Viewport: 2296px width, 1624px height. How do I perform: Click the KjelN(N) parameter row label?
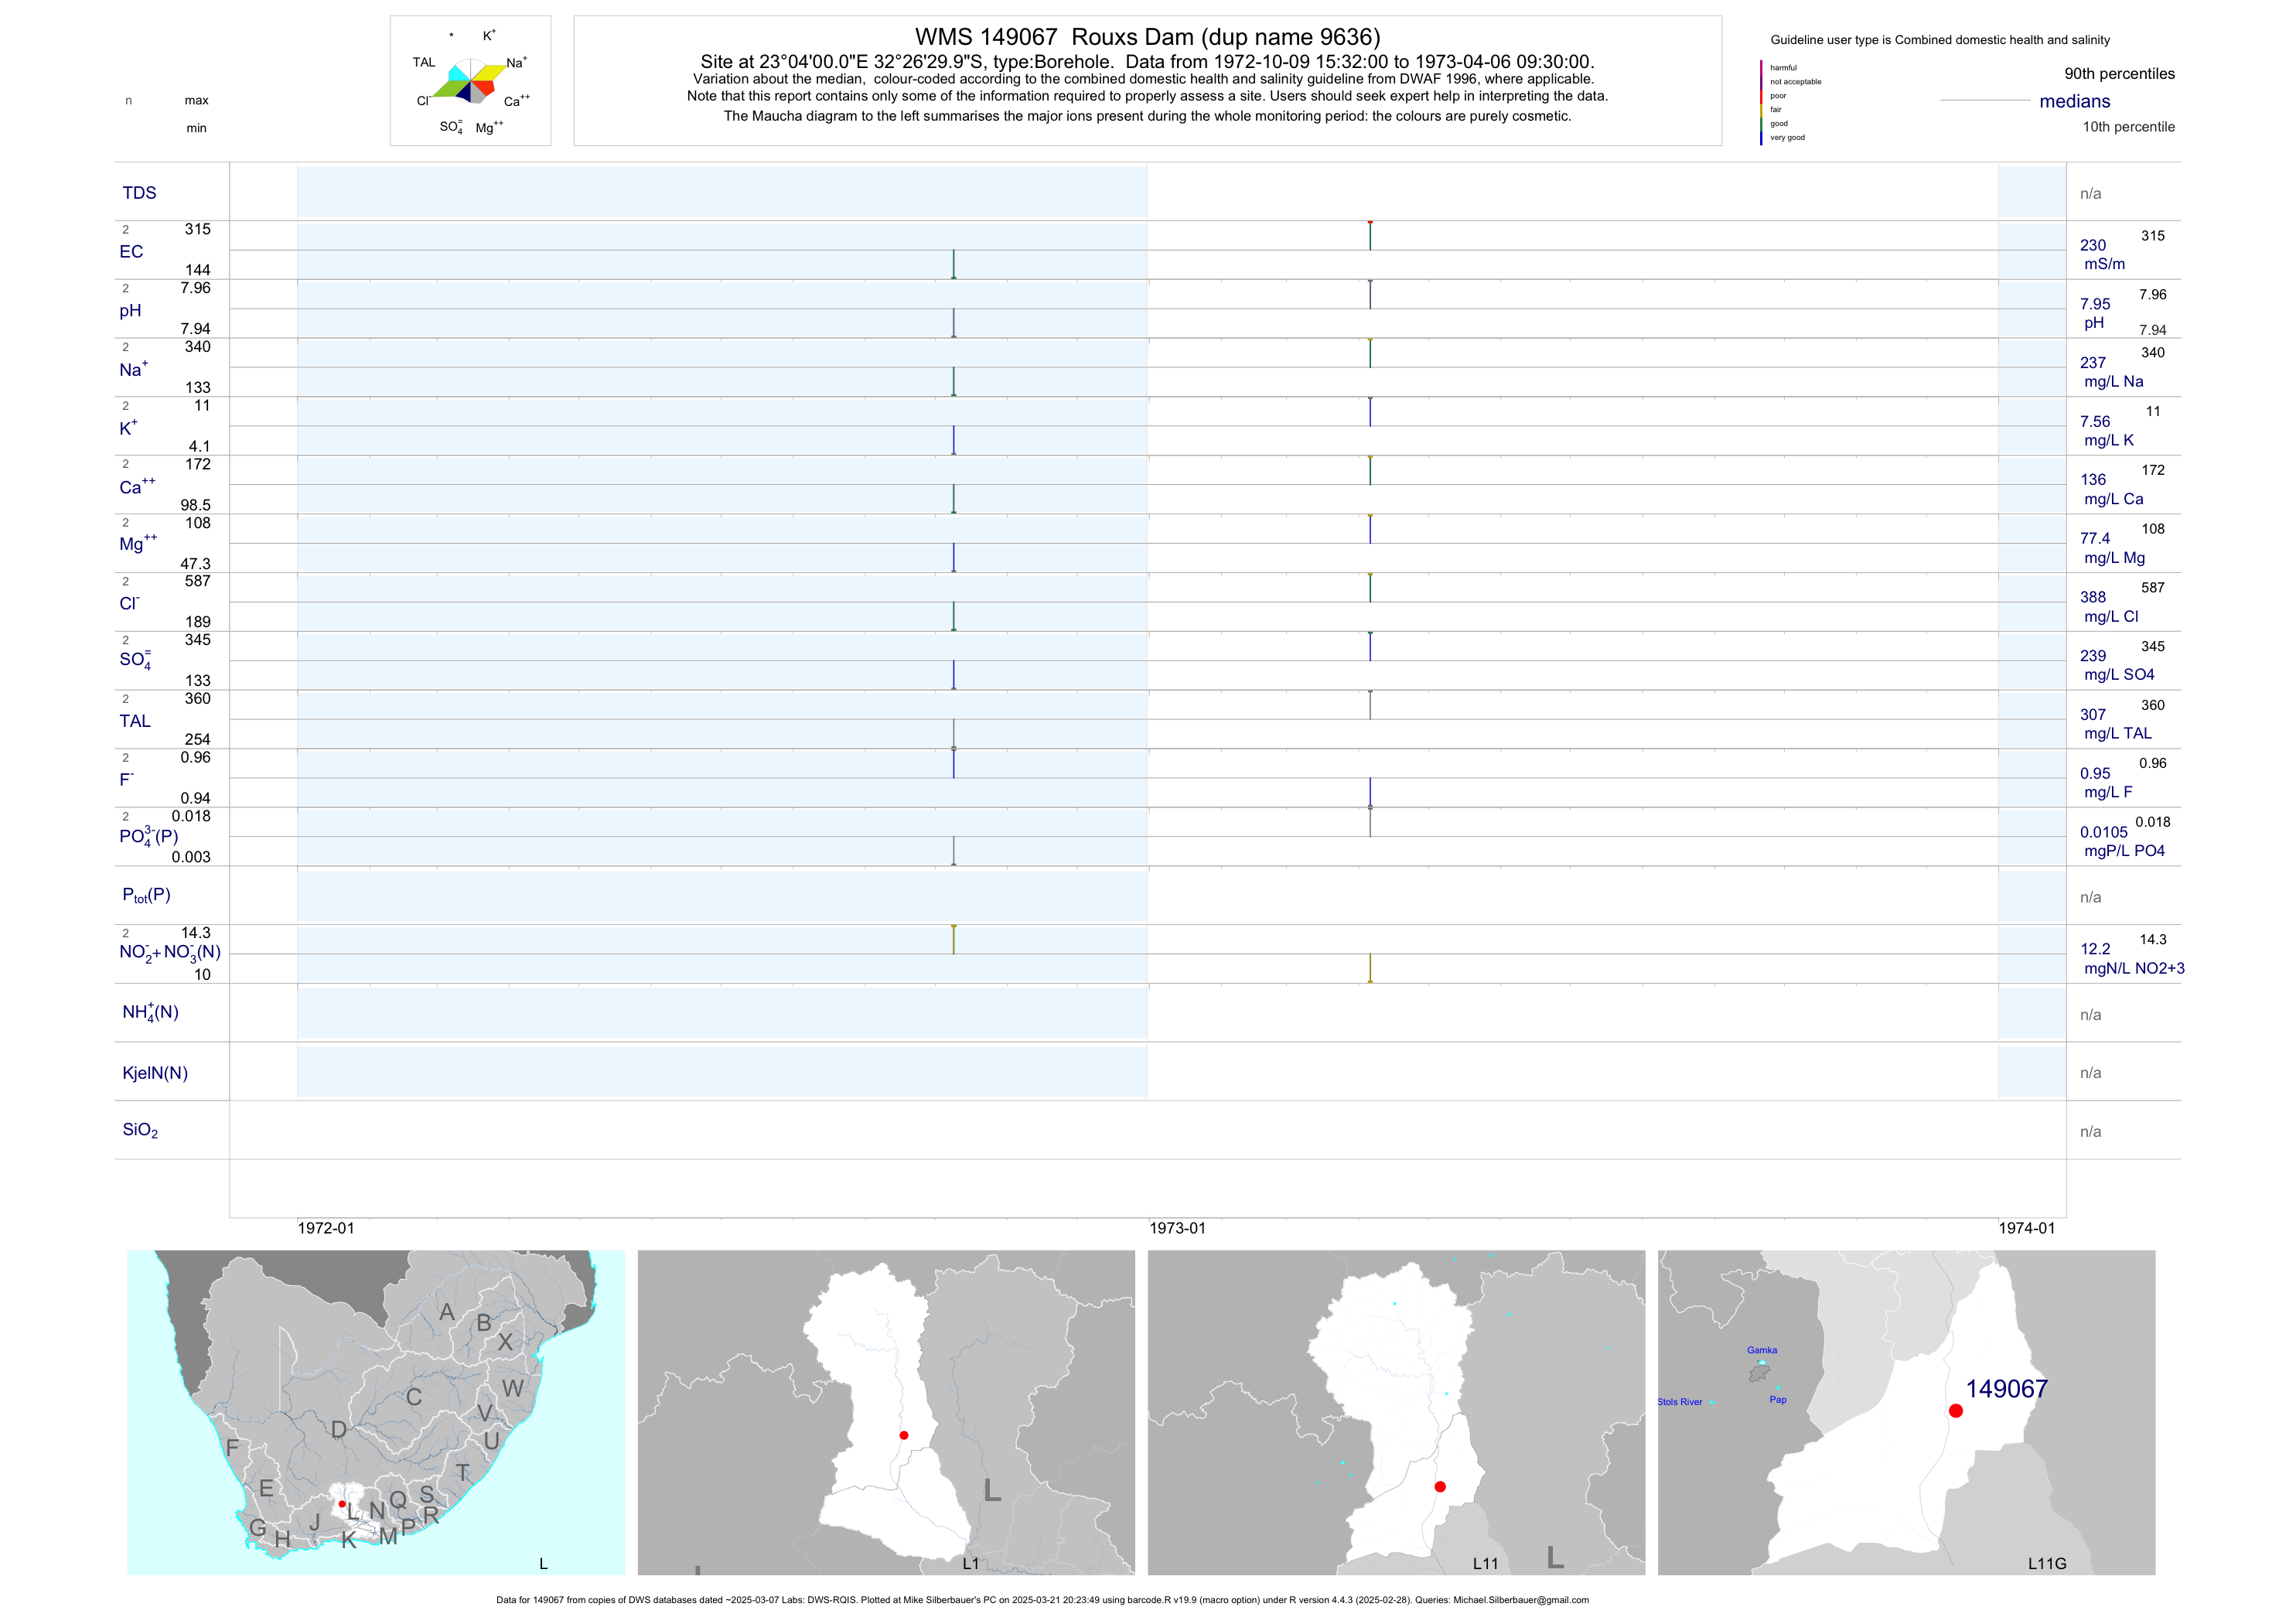(x=155, y=1073)
